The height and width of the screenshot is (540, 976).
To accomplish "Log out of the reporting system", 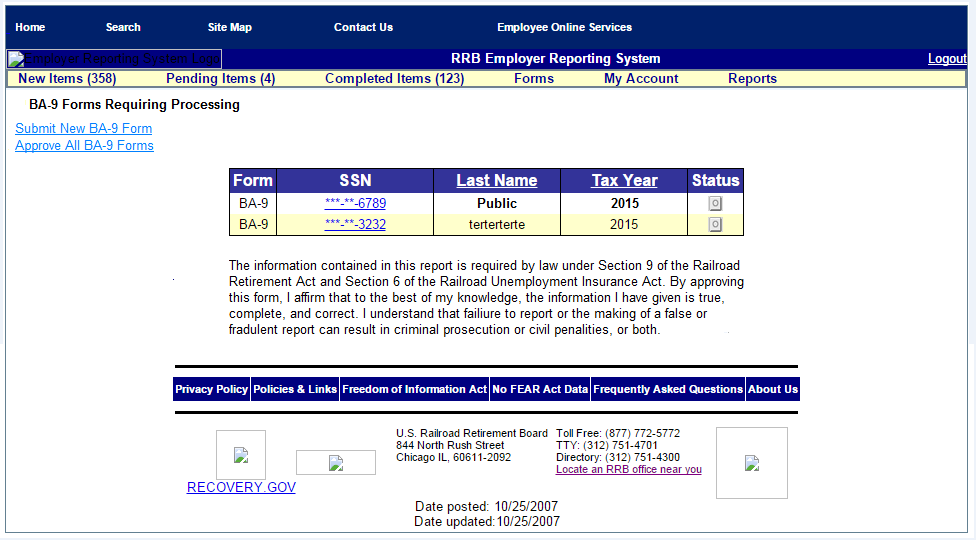I will (x=947, y=59).
